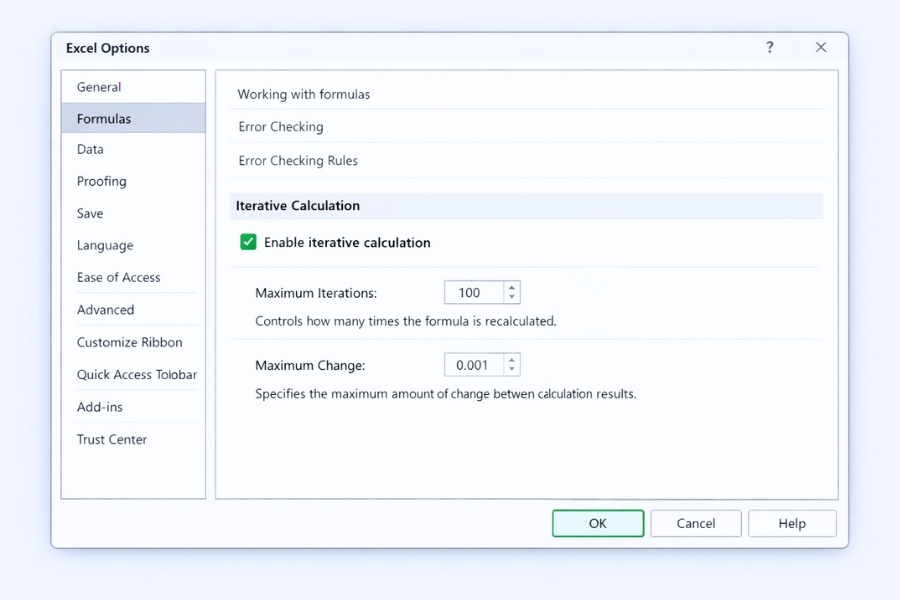Screen dimensions: 900x600
Task: Close the Excel Options dialog
Action: (820, 47)
